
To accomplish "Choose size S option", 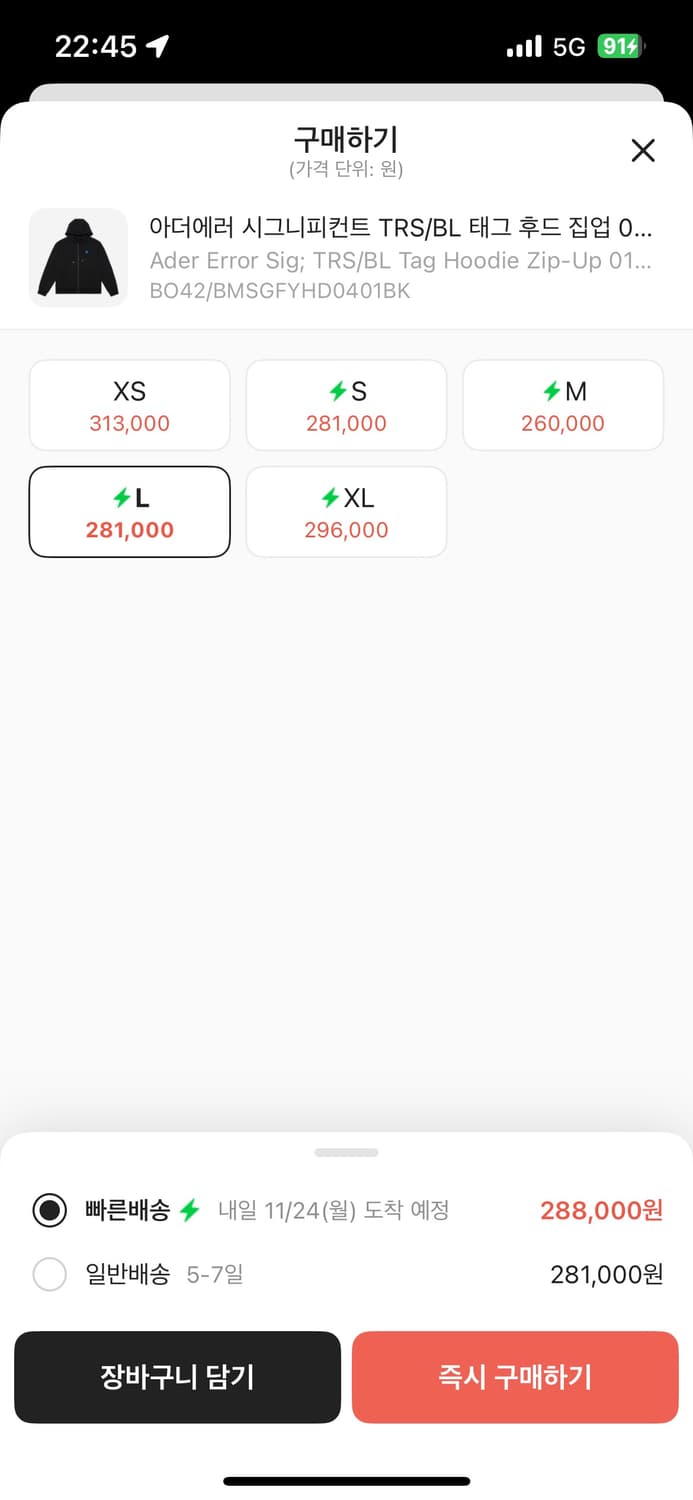I will click(346, 405).
